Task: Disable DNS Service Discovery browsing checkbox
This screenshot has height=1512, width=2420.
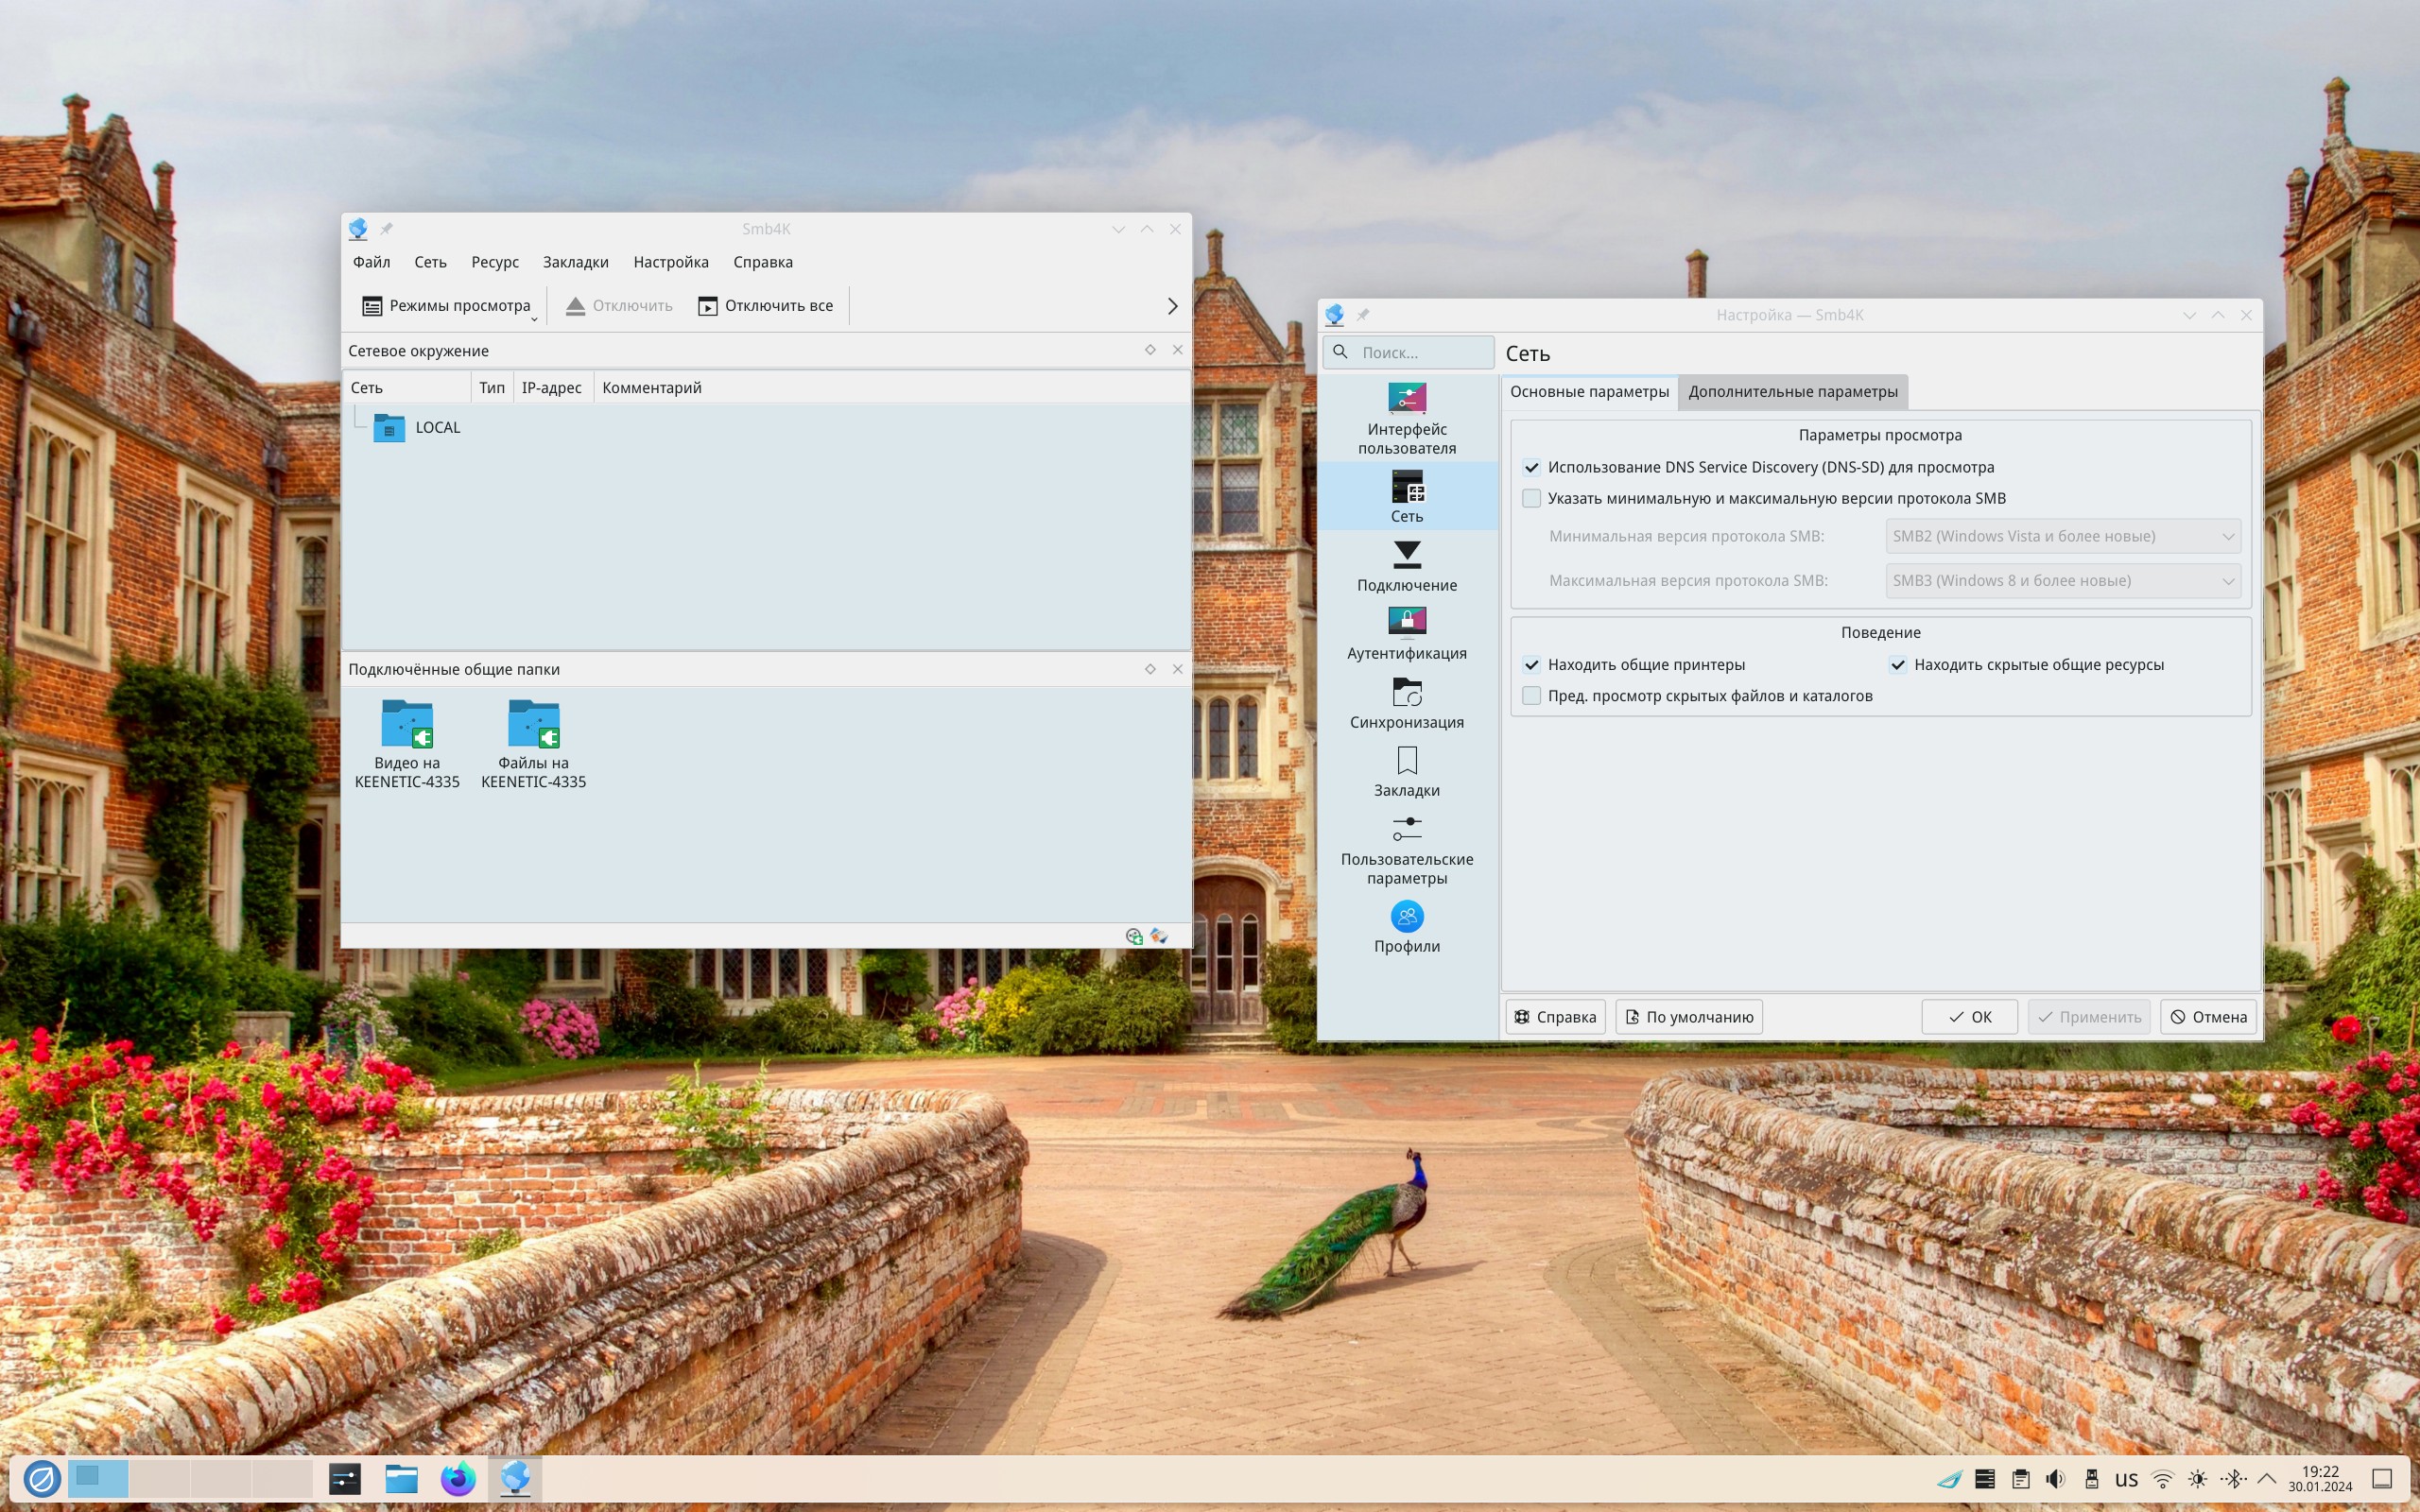Action: click(x=1531, y=467)
